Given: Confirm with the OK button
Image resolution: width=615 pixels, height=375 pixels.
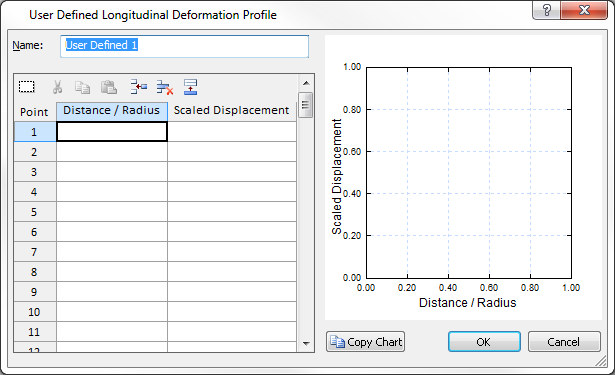Looking at the screenshot, I should click(x=484, y=342).
